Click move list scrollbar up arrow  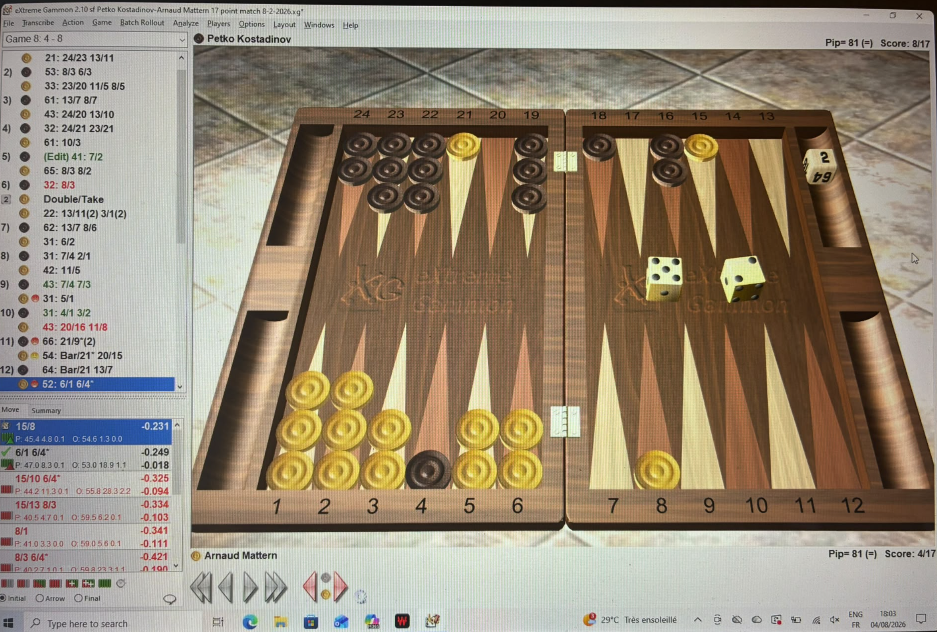pos(181,58)
